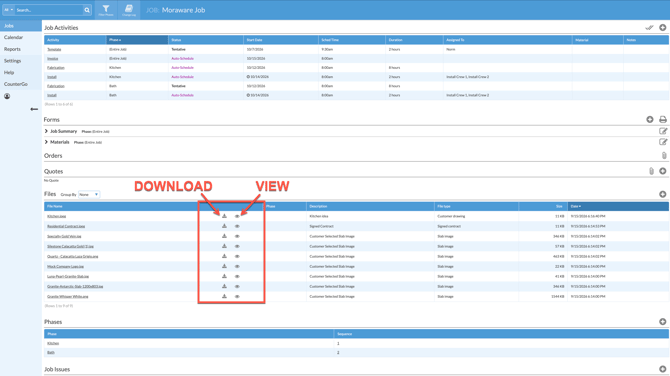View the Mock Company Logo file with eye icon

coord(237,266)
